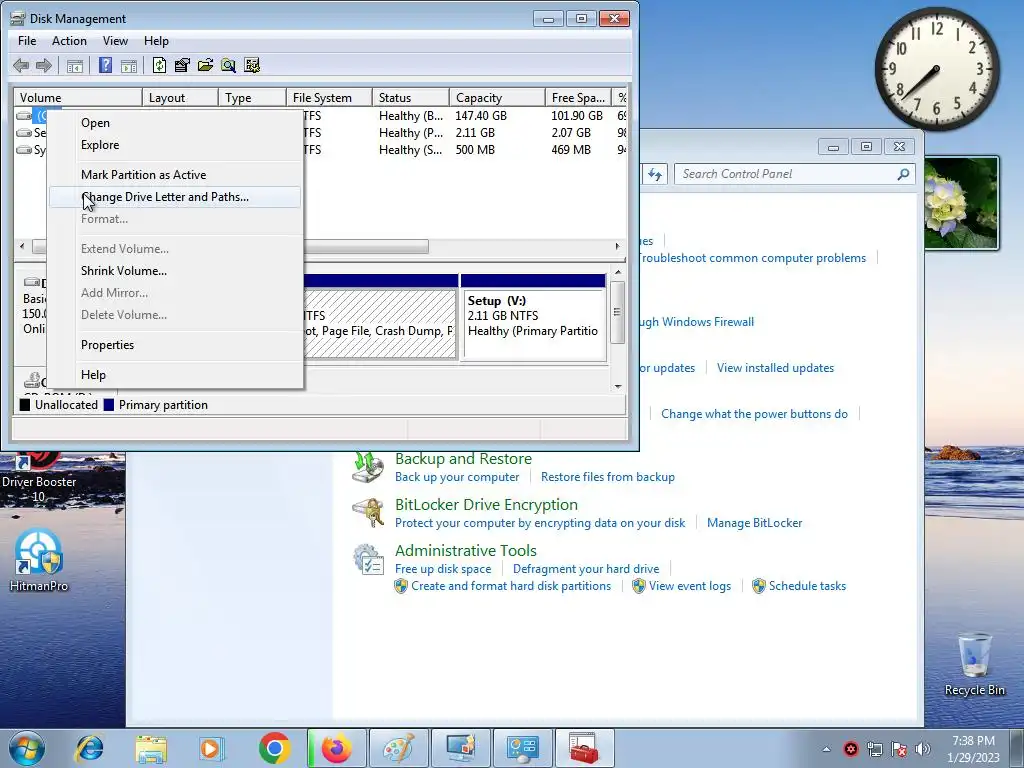
Task: Click the network tray icon
Action: (x=874, y=749)
